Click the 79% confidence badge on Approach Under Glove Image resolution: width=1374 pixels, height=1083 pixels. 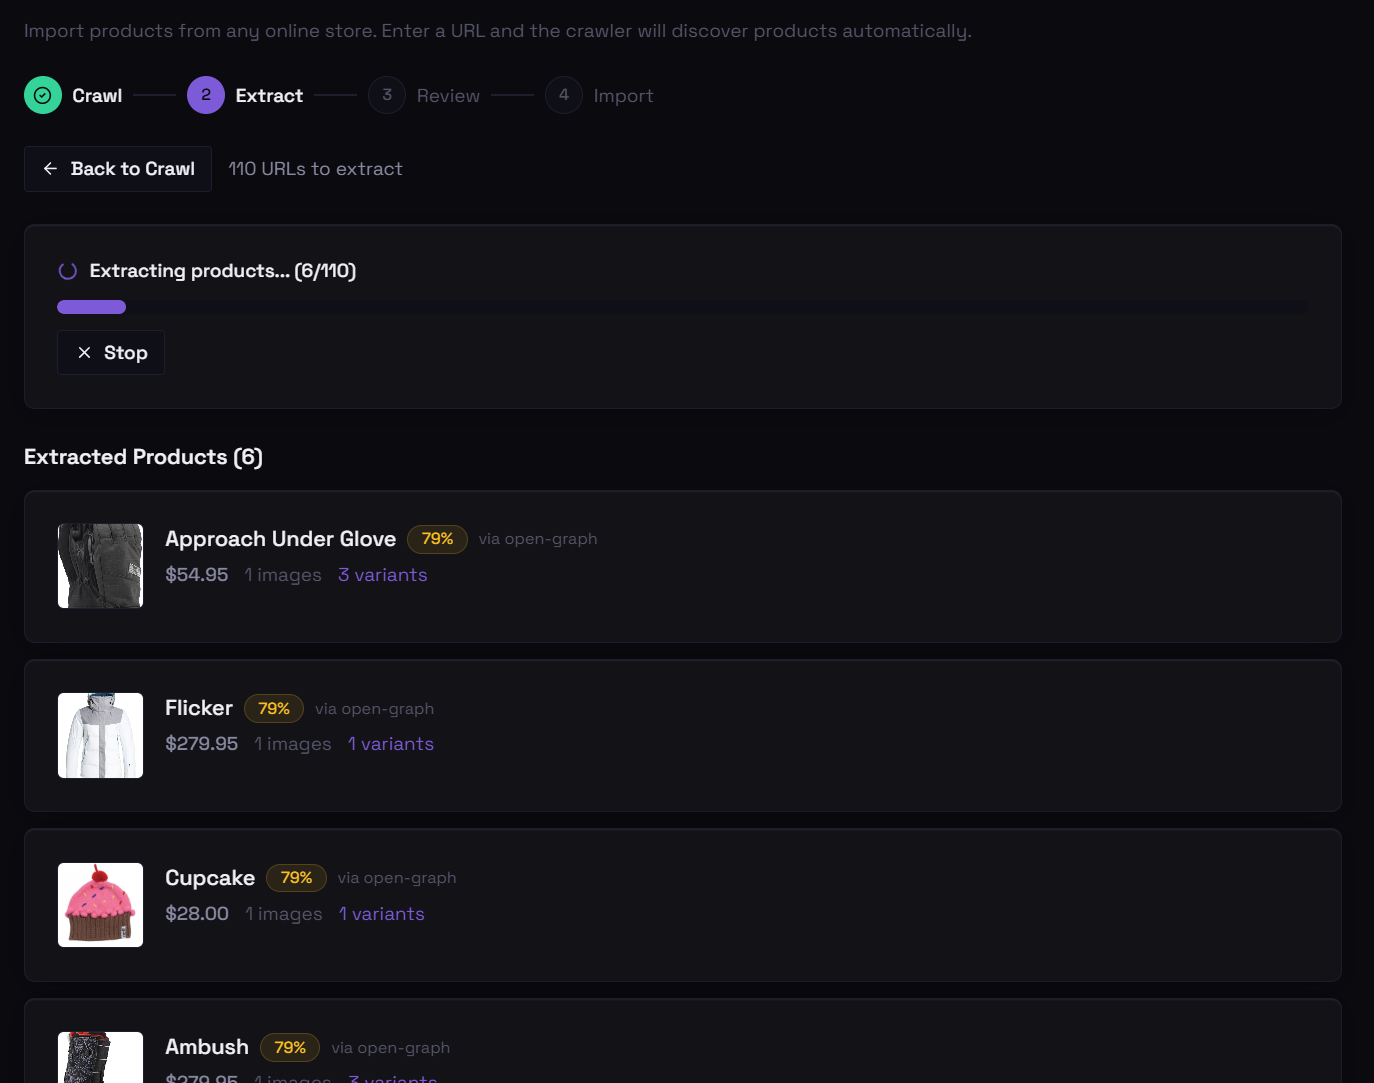[437, 539]
